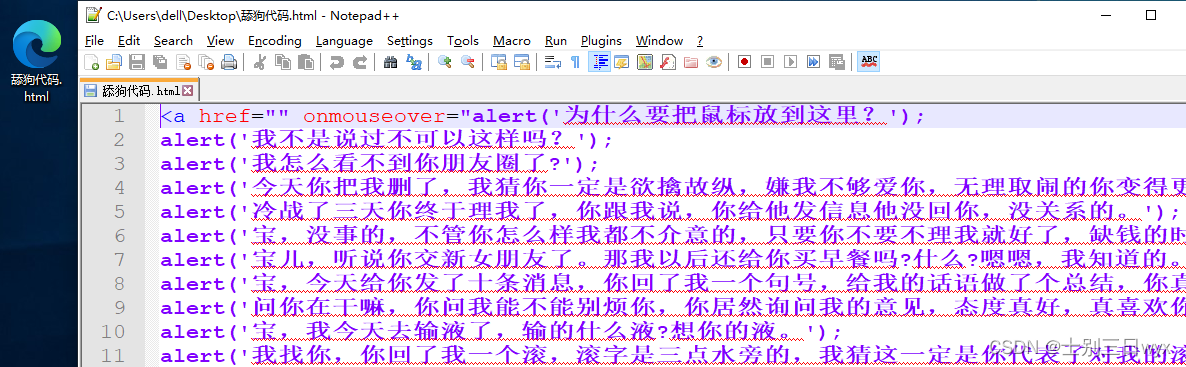This screenshot has width=1186, height=367.
Task: Click the Undo arrow icon
Action: [337, 62]
